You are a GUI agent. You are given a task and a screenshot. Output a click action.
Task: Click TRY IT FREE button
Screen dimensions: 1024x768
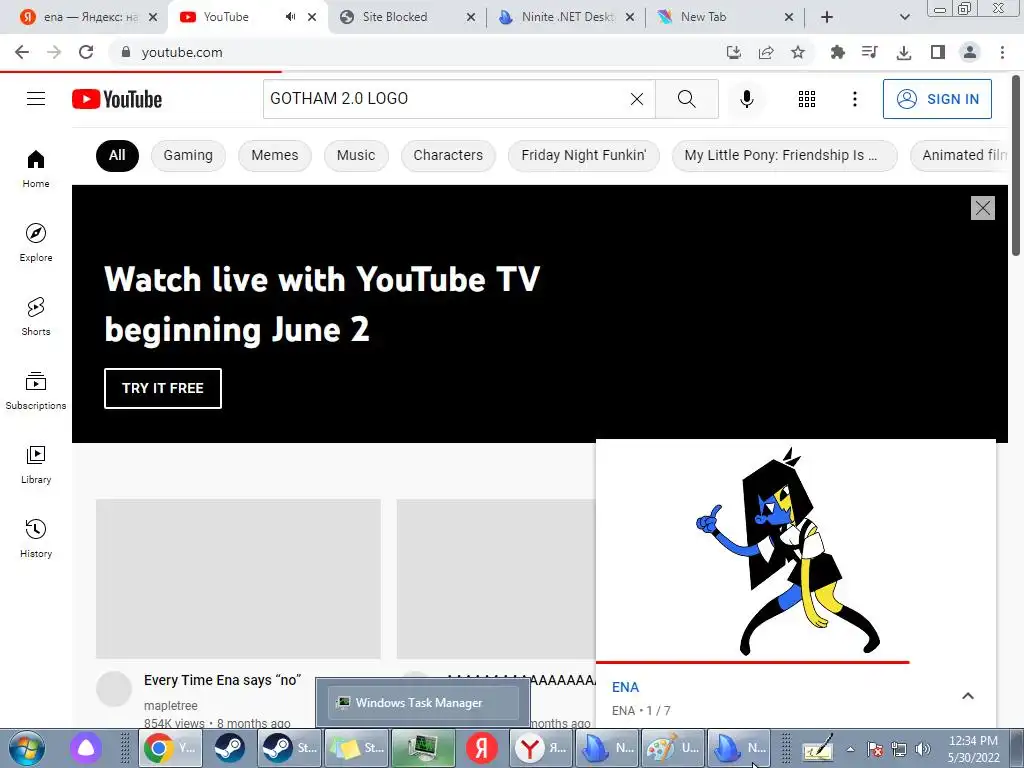(163, 388)
